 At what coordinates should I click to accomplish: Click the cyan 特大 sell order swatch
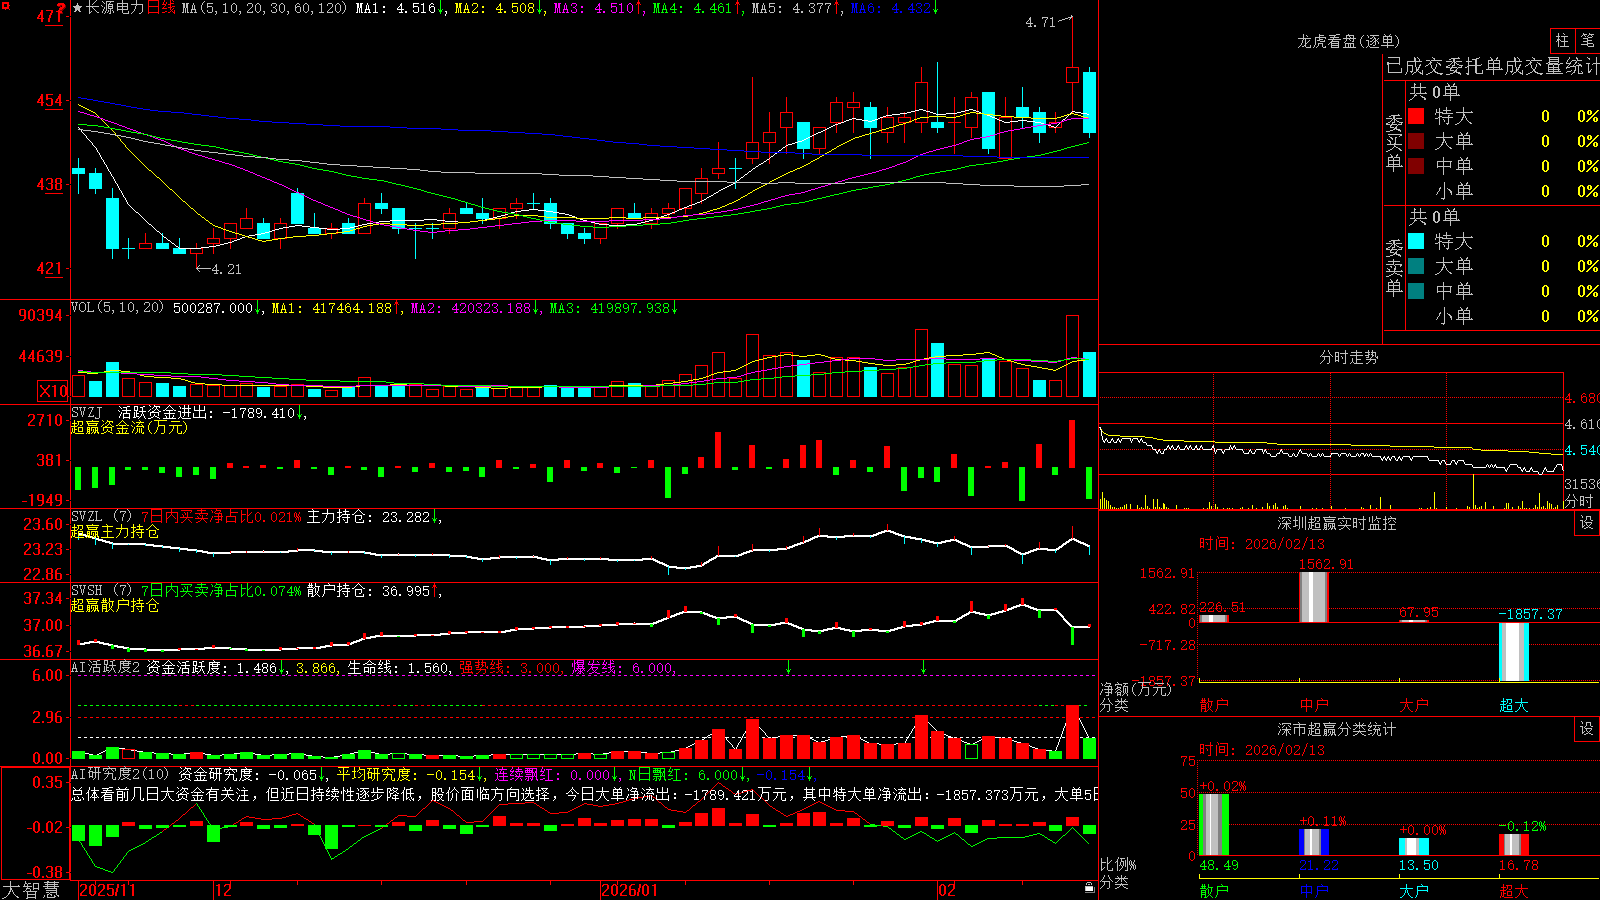click(x=1416, y=241)
